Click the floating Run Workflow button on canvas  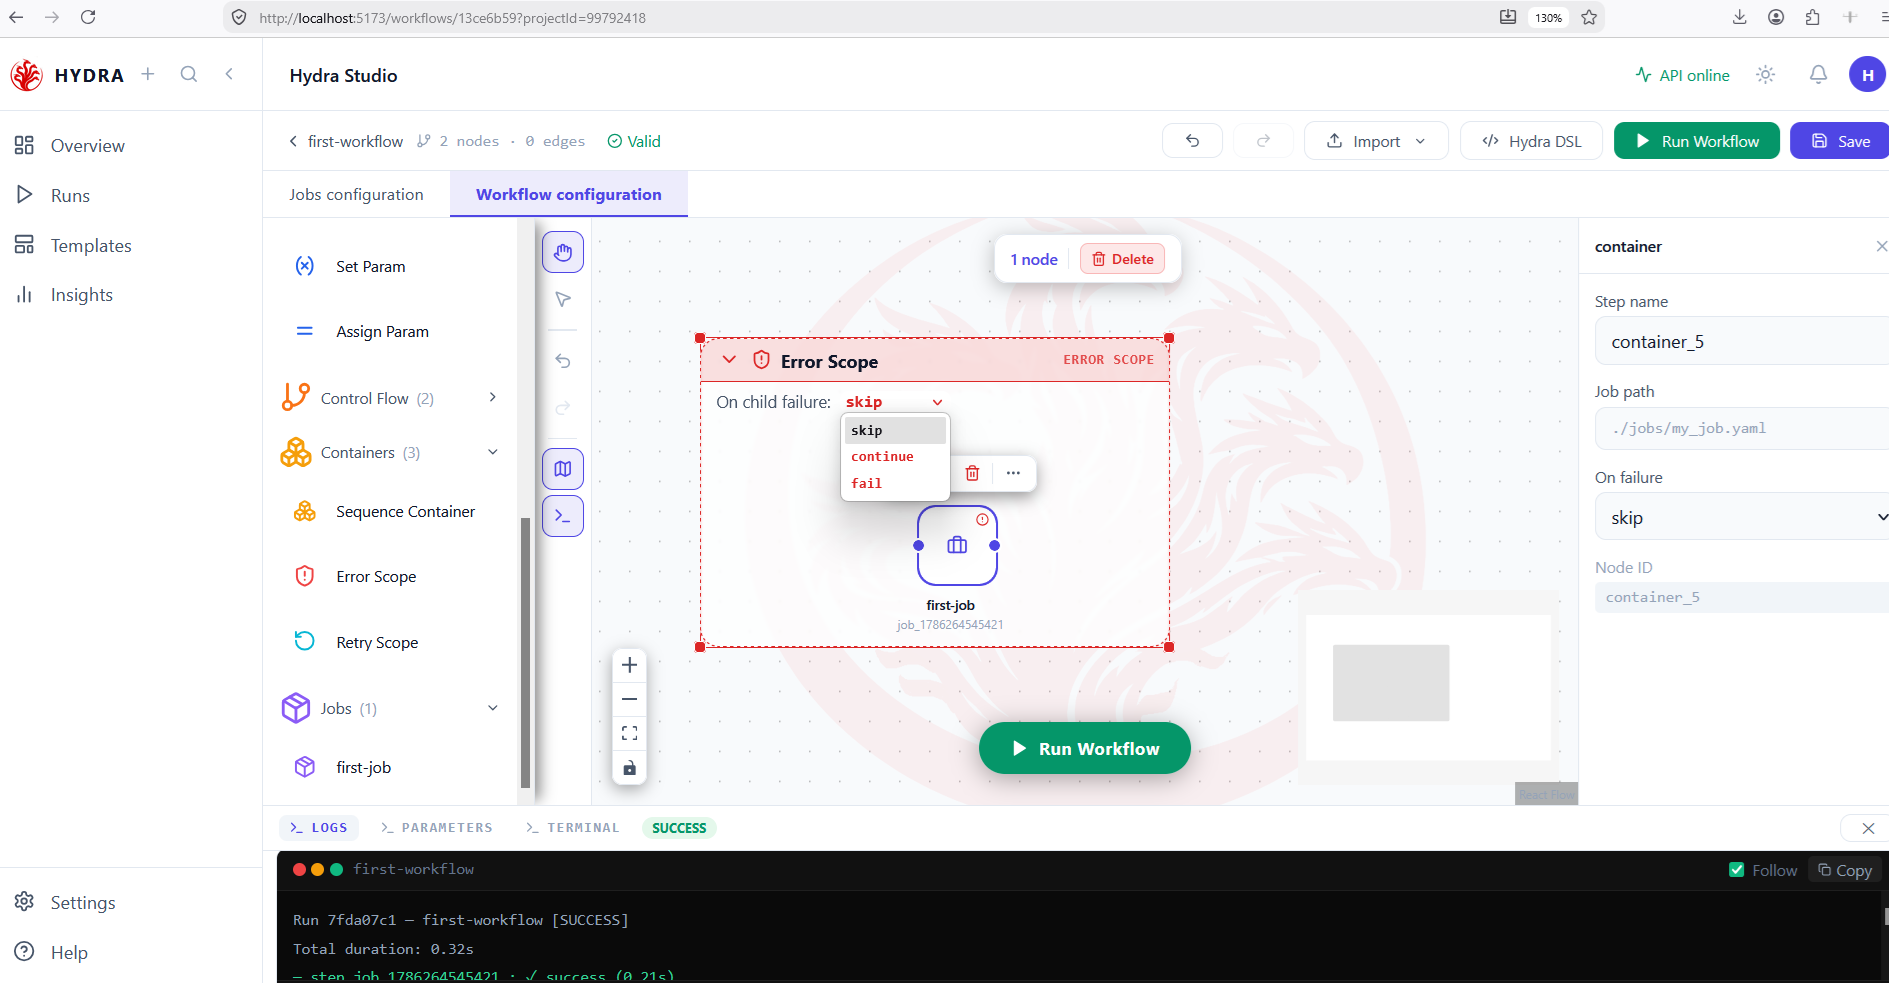[x=1085, y=748]
